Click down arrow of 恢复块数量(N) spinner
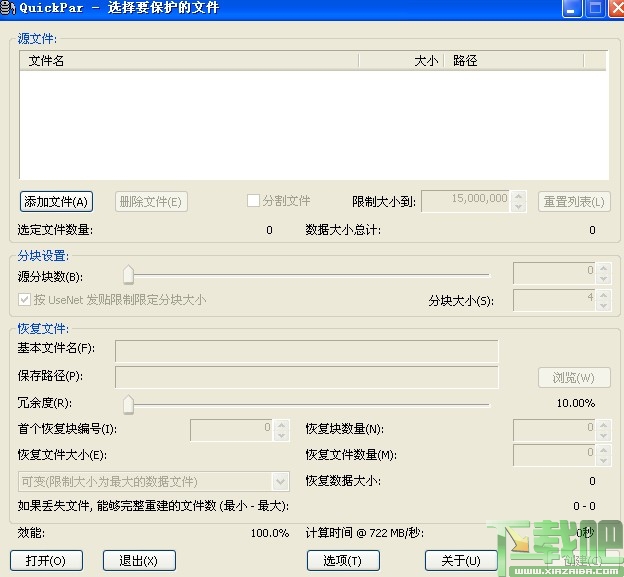 [x=603, y=435]
